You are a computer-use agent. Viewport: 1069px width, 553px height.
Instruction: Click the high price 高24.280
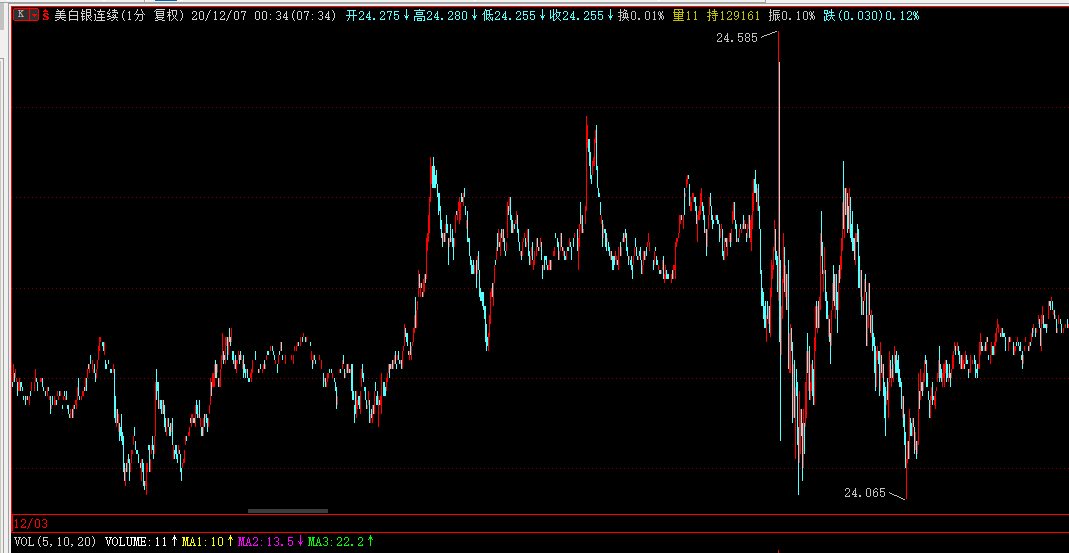(442, 16)
